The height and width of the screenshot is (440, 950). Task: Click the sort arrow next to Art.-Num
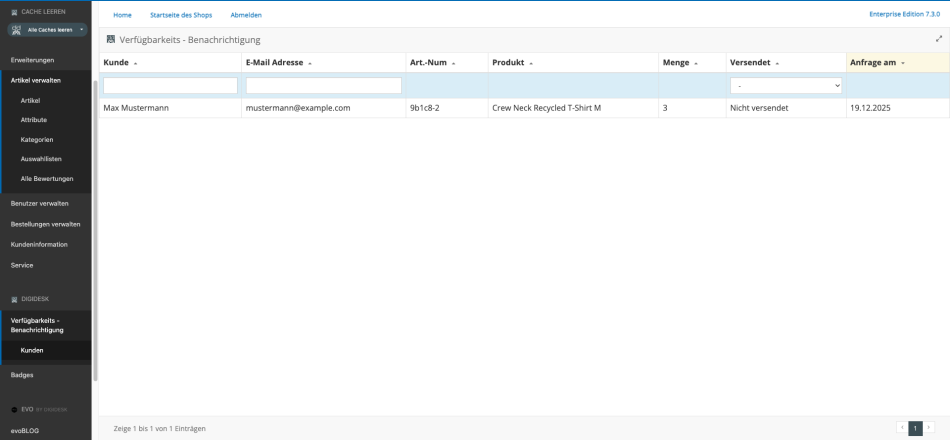click(x=454, y=63)
